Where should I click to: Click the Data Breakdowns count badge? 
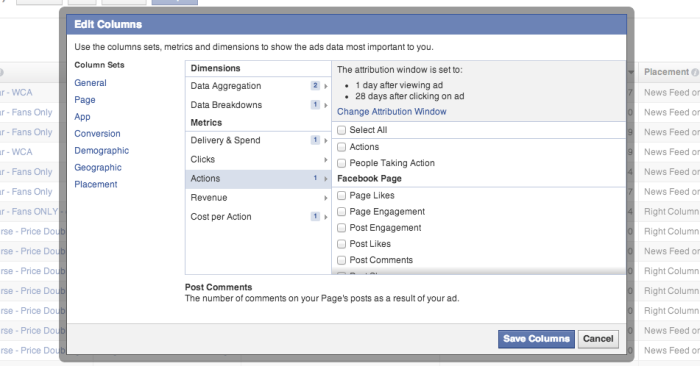click(315, 105)
